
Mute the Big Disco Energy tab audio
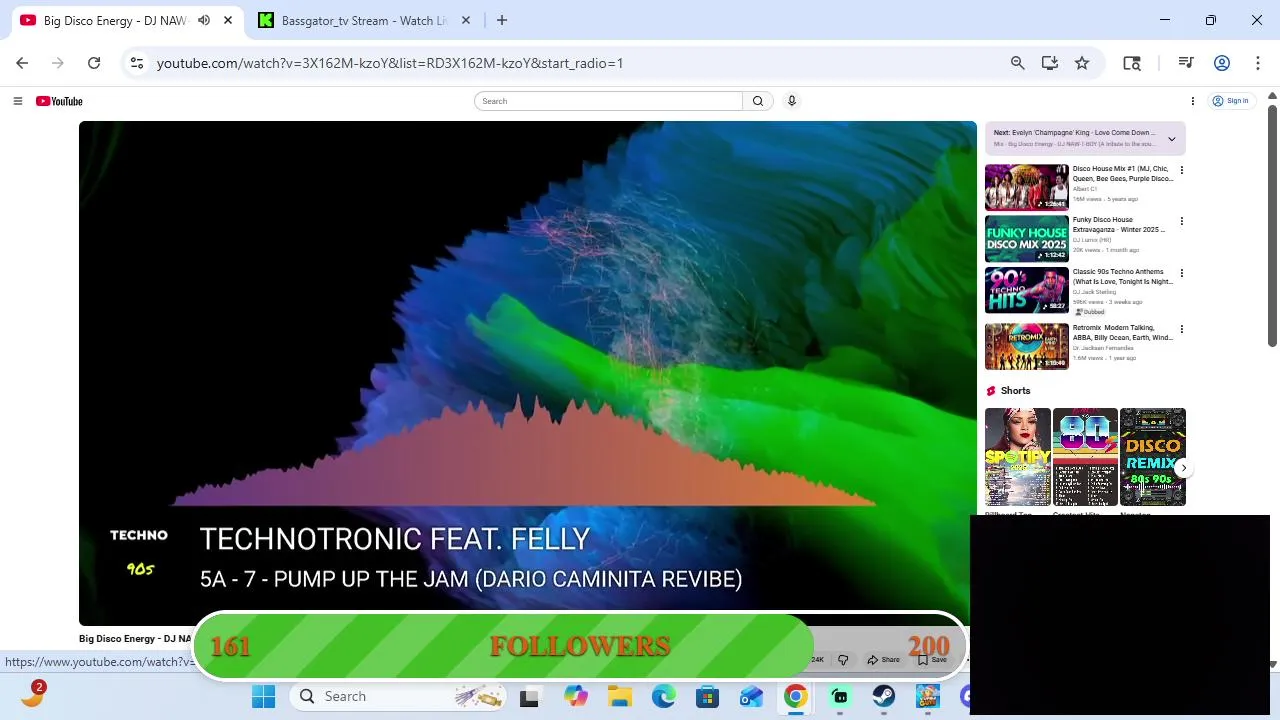(x=204, y=20)
